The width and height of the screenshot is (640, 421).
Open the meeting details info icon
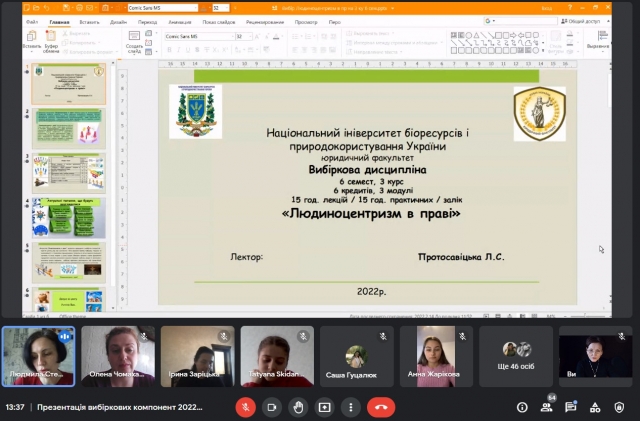522,407
